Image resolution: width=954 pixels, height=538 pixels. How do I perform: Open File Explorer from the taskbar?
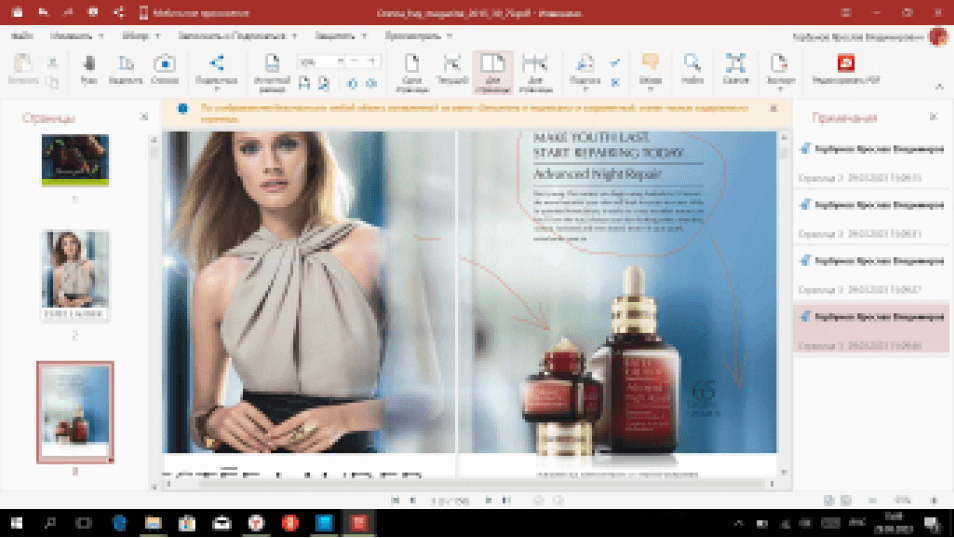[x=153, y=523]
